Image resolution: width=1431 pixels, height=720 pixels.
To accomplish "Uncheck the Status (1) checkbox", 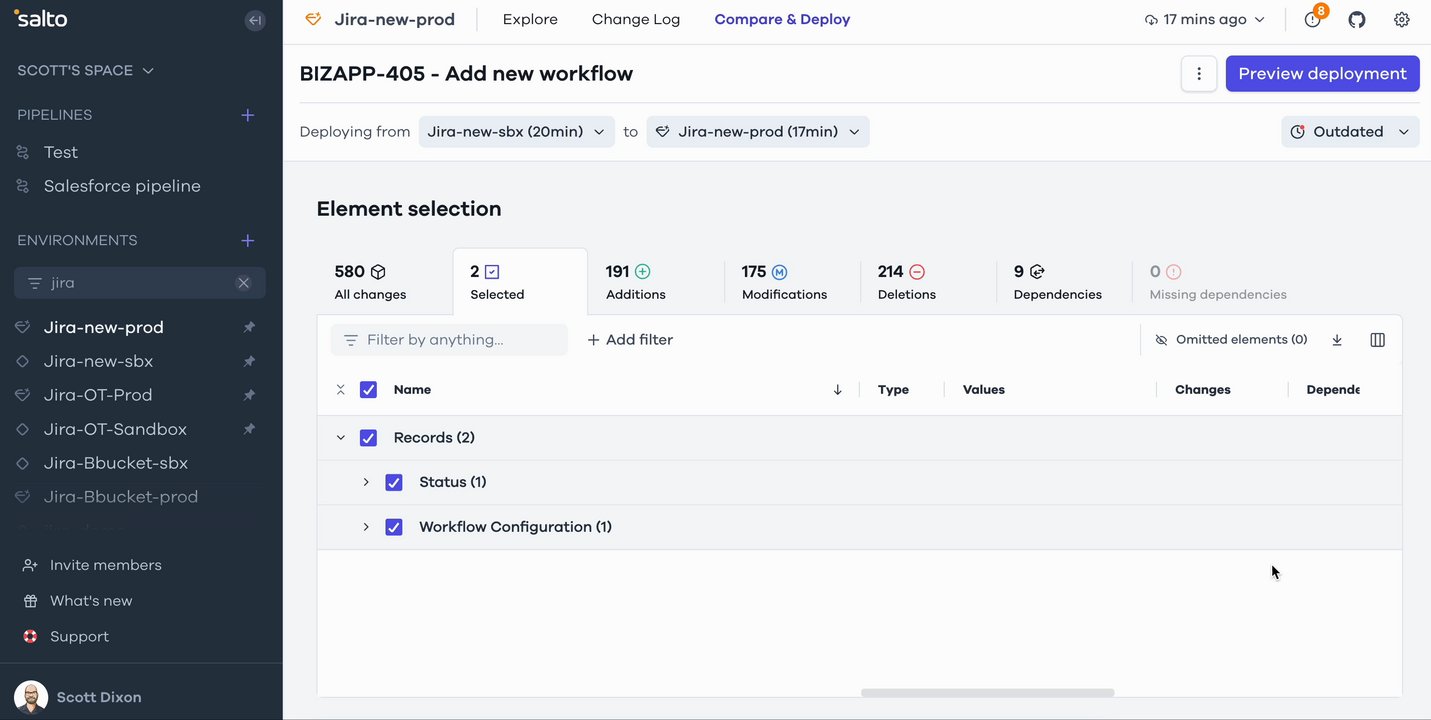I will click(394, 482).
